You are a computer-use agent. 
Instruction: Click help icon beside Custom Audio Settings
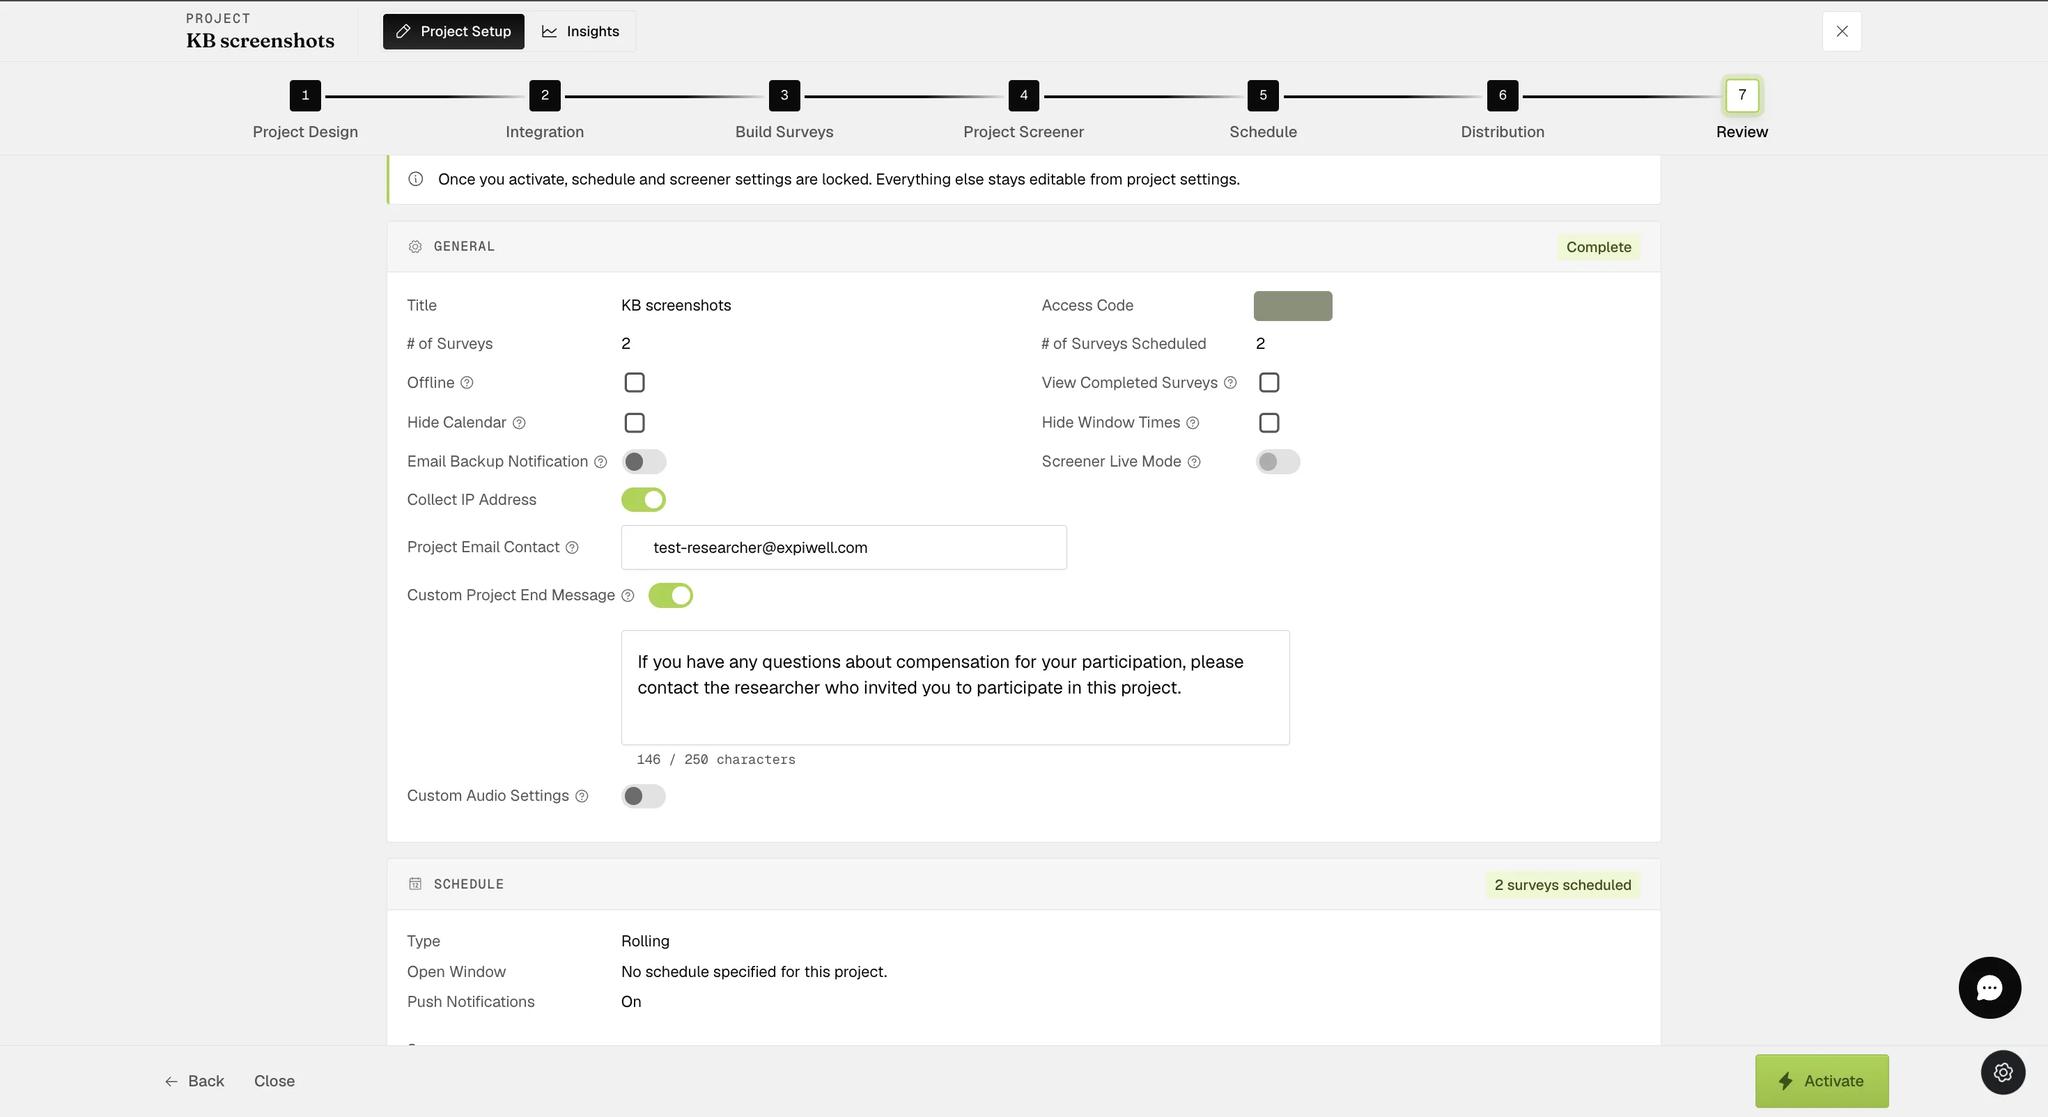(x=582, y=796)
